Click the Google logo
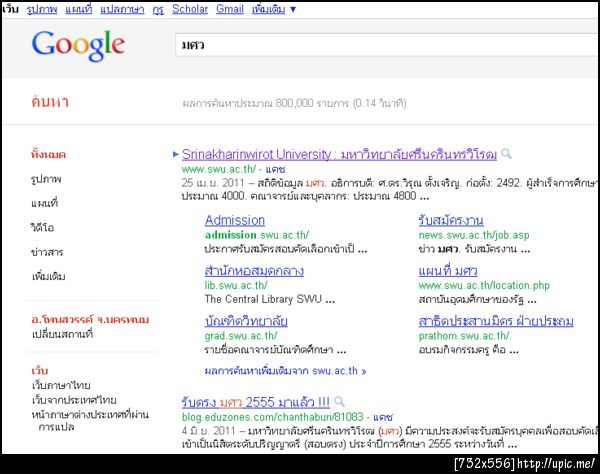Viewport: 600px width, 474px height. point(78,46)
